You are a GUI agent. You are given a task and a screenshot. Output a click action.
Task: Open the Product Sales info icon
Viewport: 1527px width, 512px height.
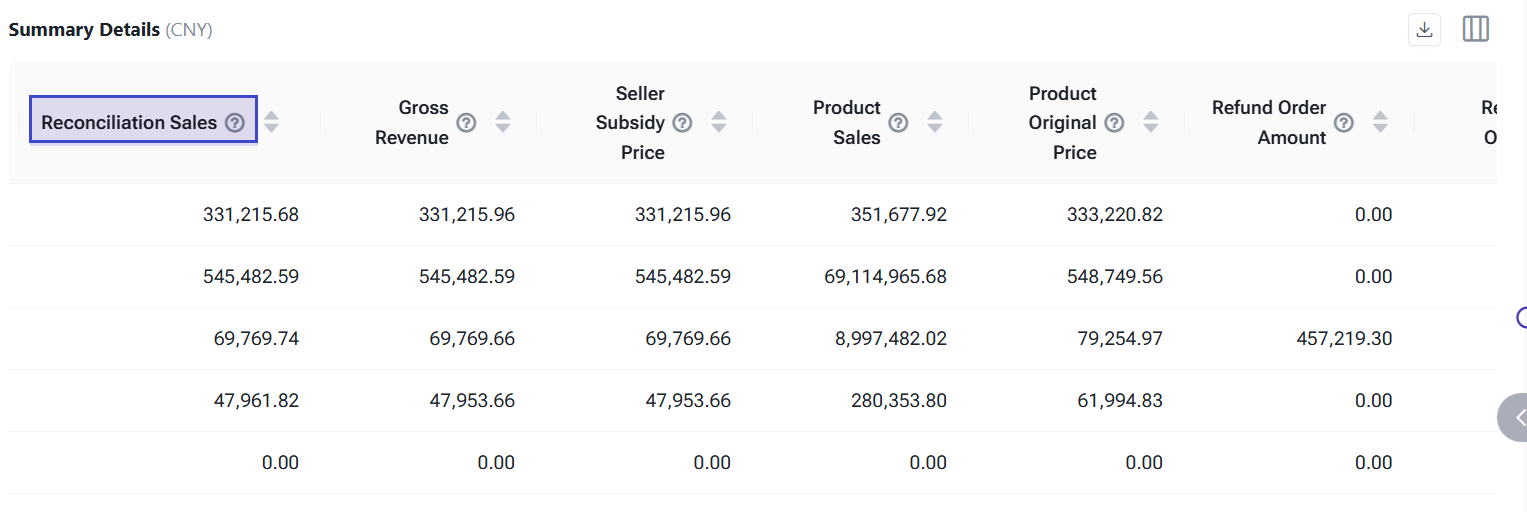[898, 123]
